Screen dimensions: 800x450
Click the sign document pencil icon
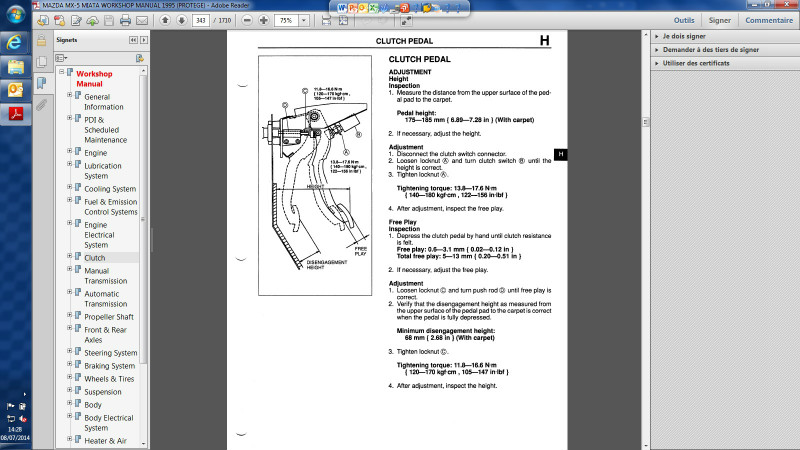coord(76,20)
